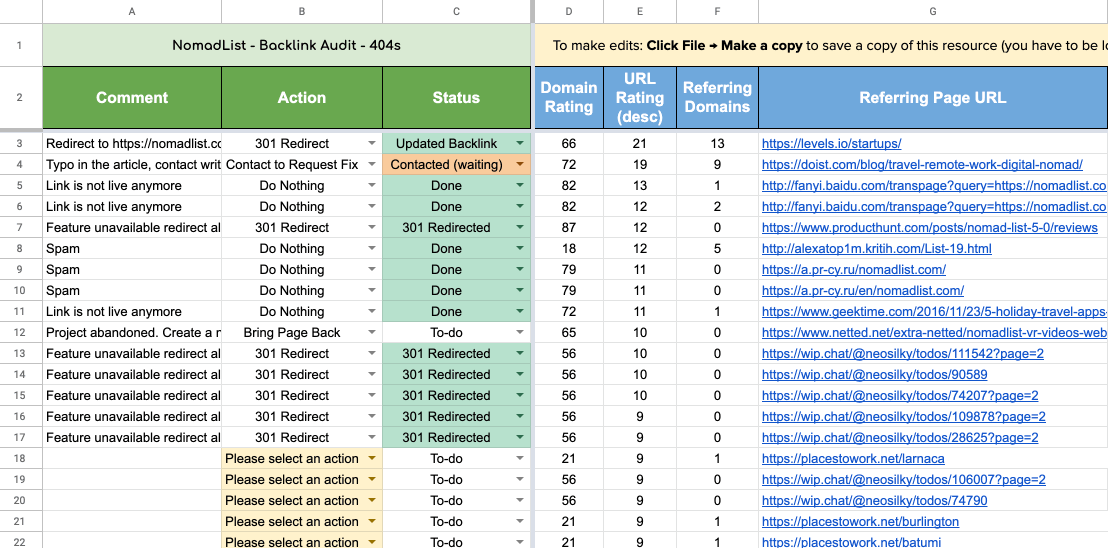Follow the producthunt.com nomad-list-5-0 reviews link
This screenshot has height=548, width=1108.
click(930, 228)
